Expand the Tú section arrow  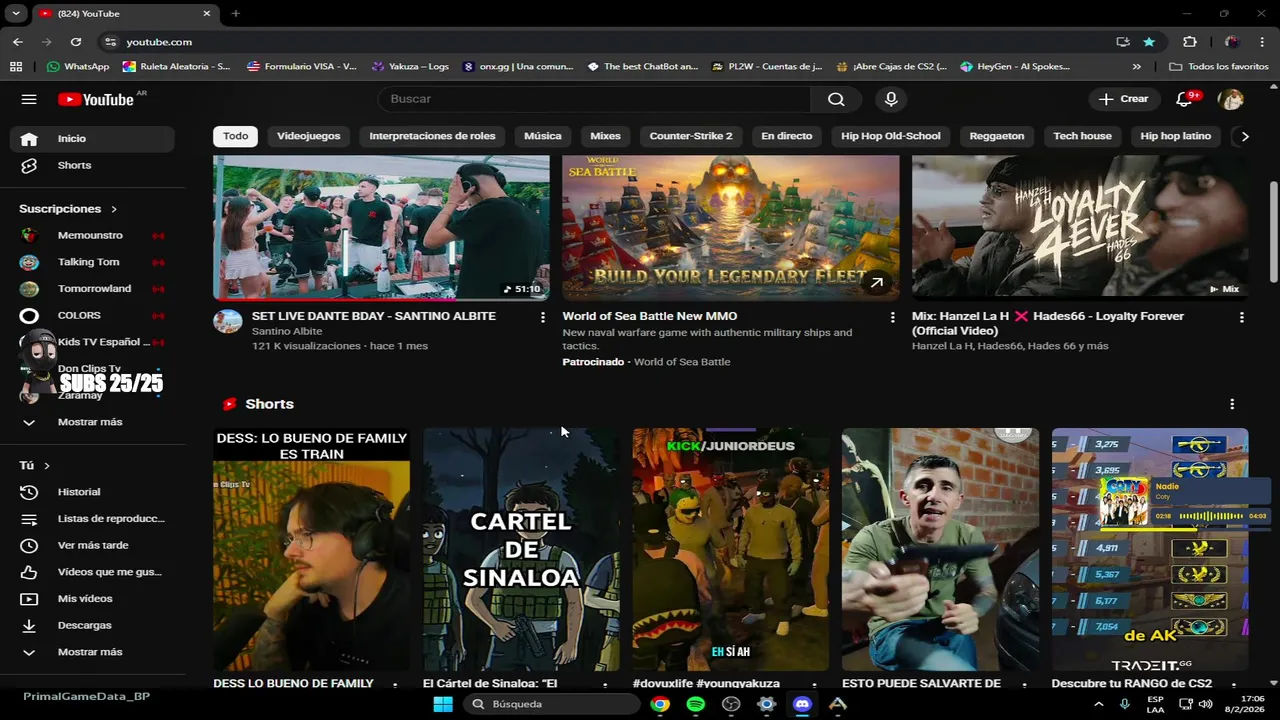coord(47,466)
